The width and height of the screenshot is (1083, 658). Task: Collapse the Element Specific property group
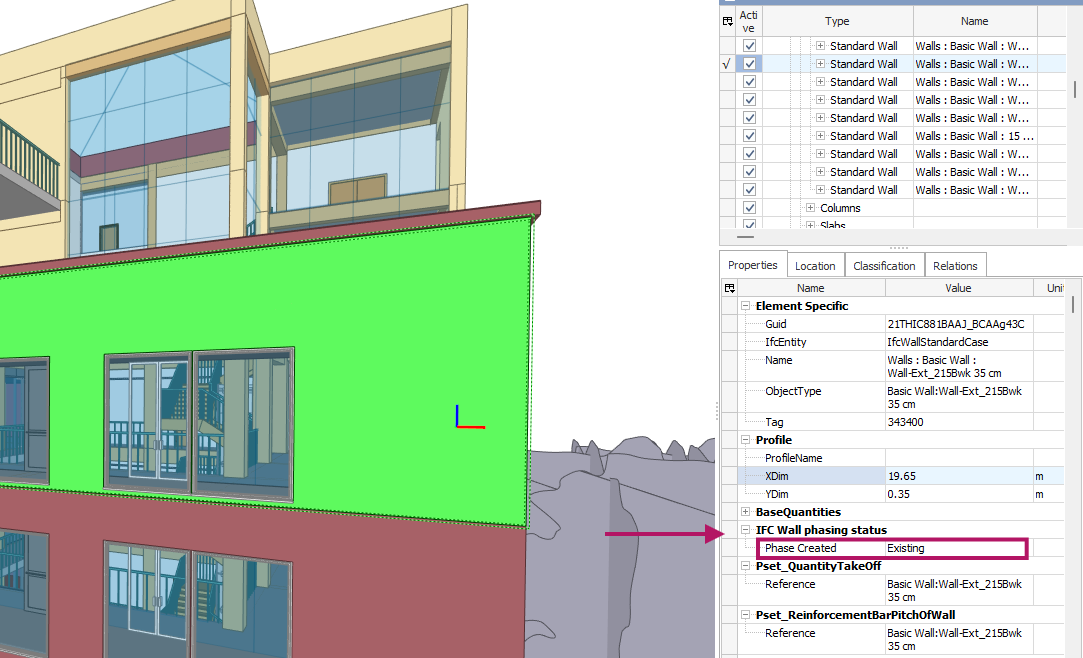pos(745,306)
